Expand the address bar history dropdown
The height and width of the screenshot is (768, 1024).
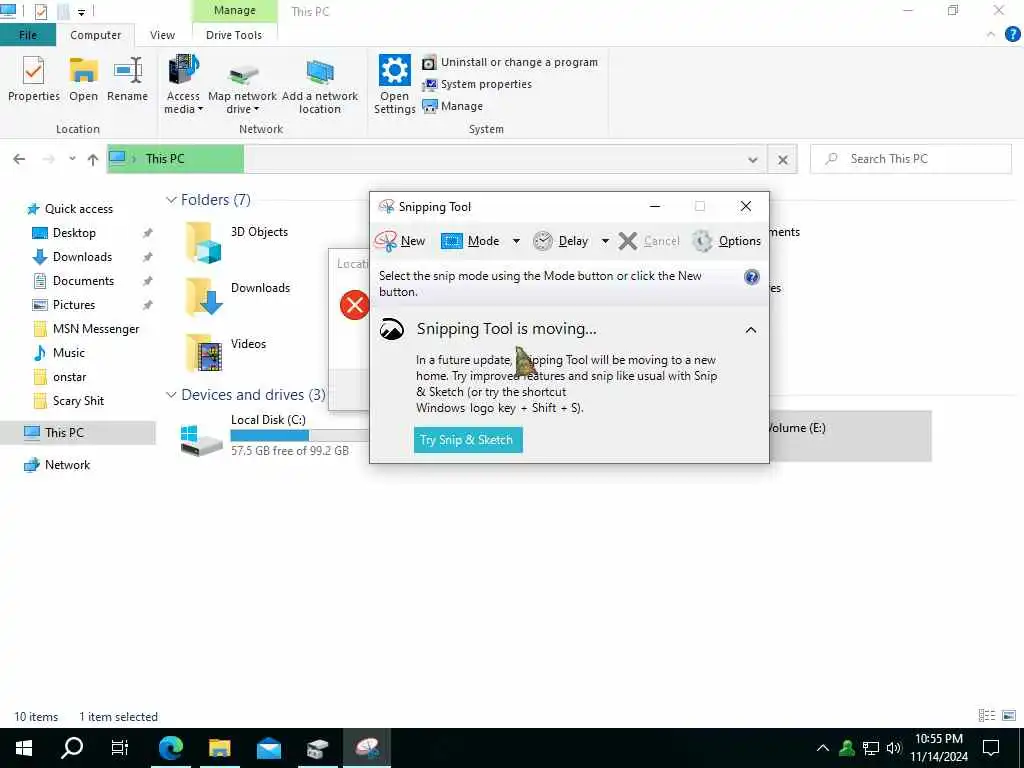752,159
